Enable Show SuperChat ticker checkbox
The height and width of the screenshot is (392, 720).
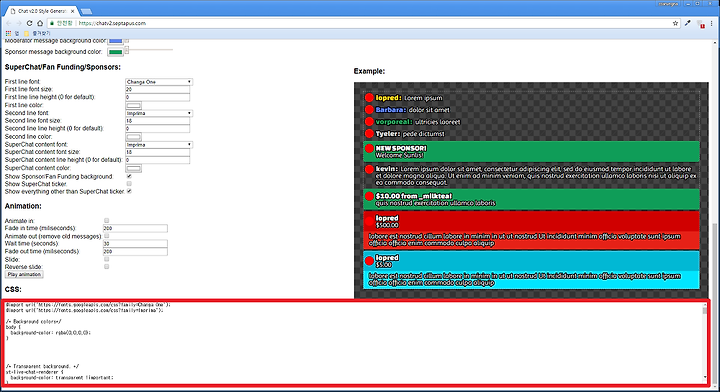tap(129, 184)
